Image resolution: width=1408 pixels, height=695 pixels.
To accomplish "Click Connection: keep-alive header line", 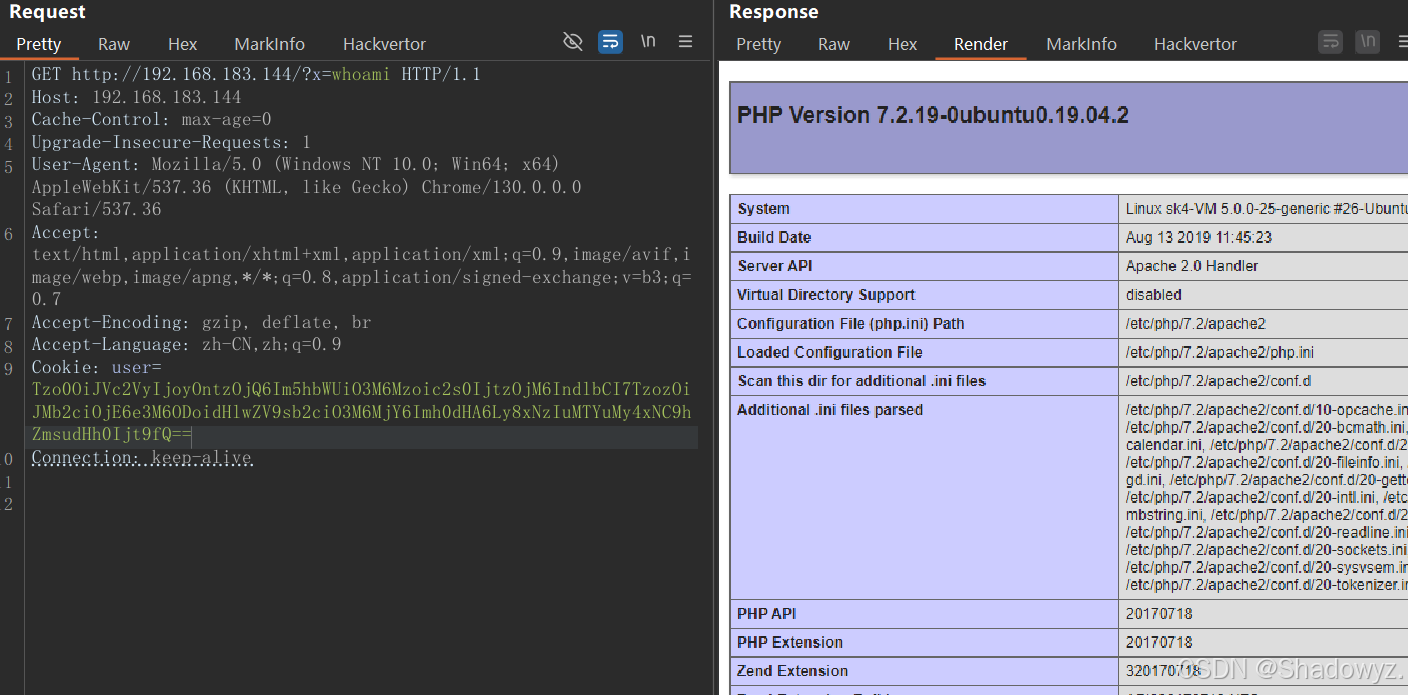I will [x=141, y=458].
